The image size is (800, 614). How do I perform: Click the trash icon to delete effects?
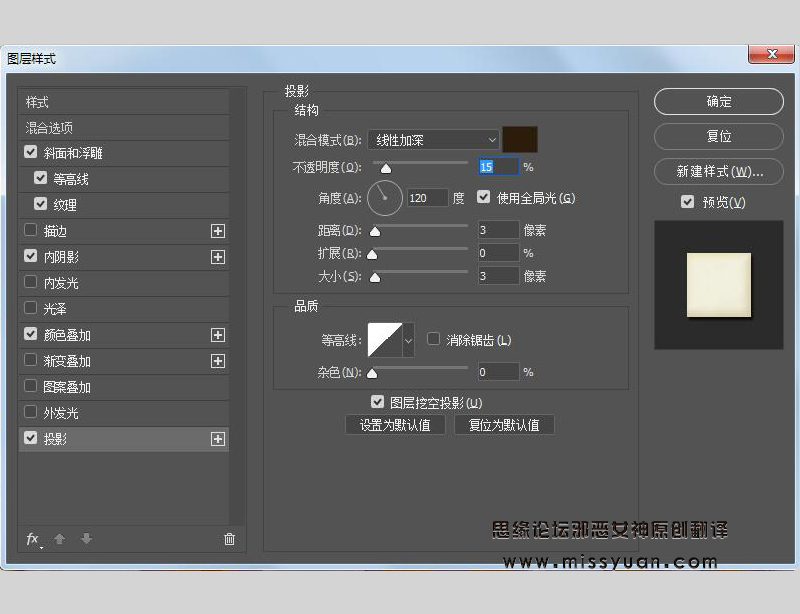click(229, 539)
